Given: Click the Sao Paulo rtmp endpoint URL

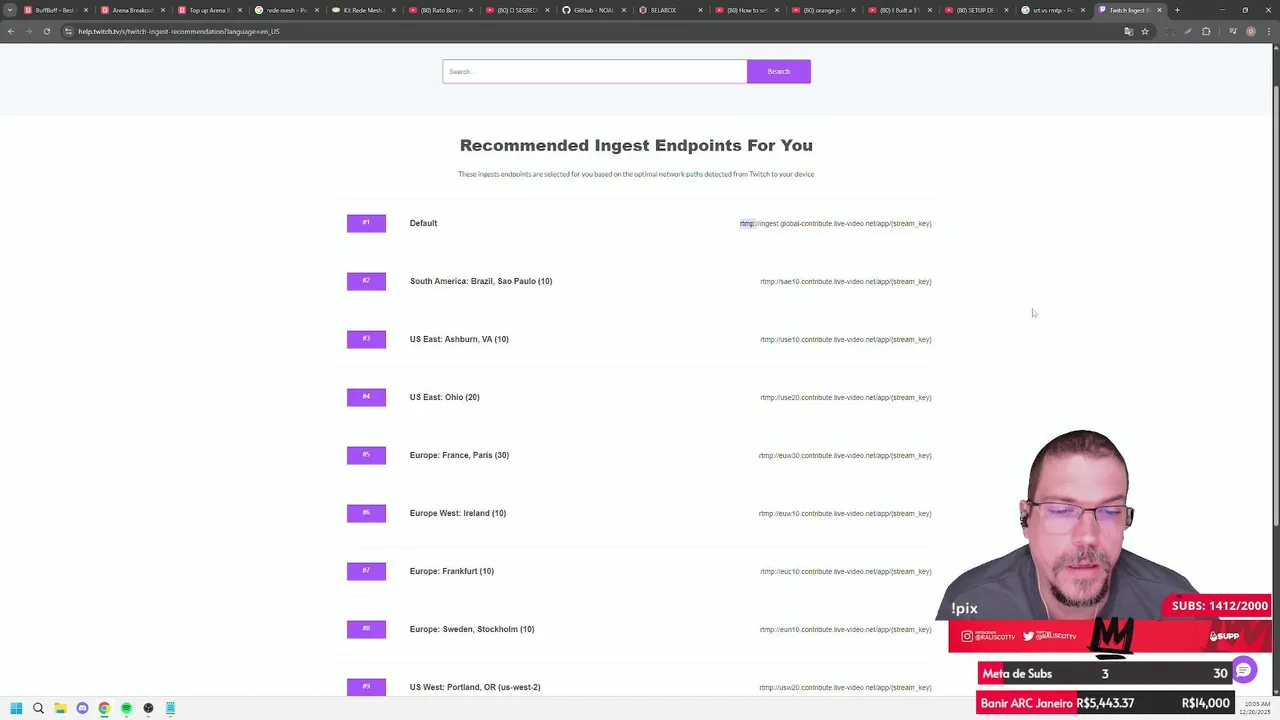Looking at the screenshot, I should pos(845,281).
